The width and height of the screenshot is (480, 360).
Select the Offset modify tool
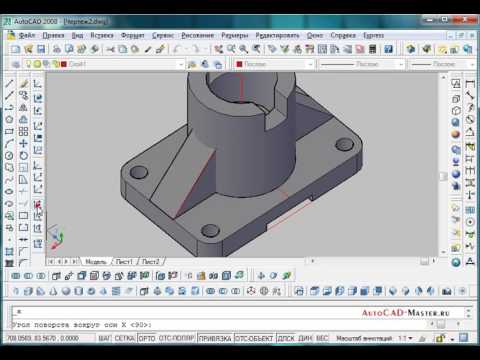point(23,119)
